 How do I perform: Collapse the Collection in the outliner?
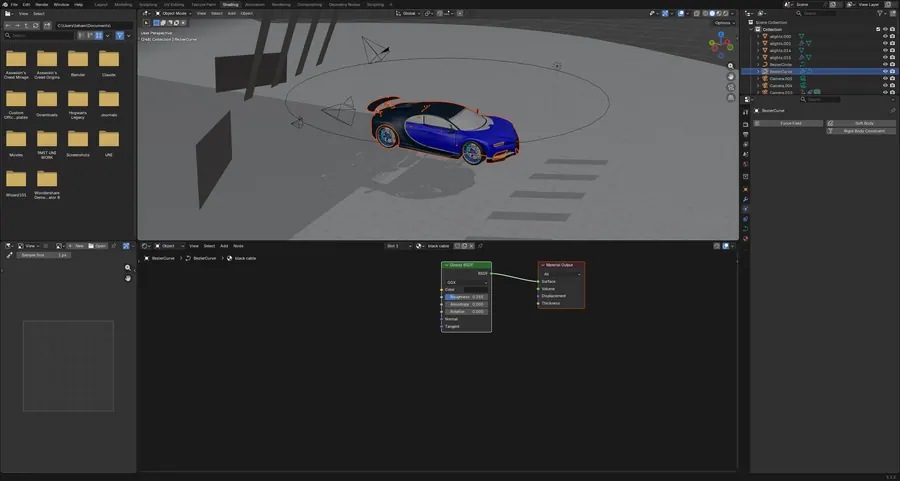click(751, 29)
